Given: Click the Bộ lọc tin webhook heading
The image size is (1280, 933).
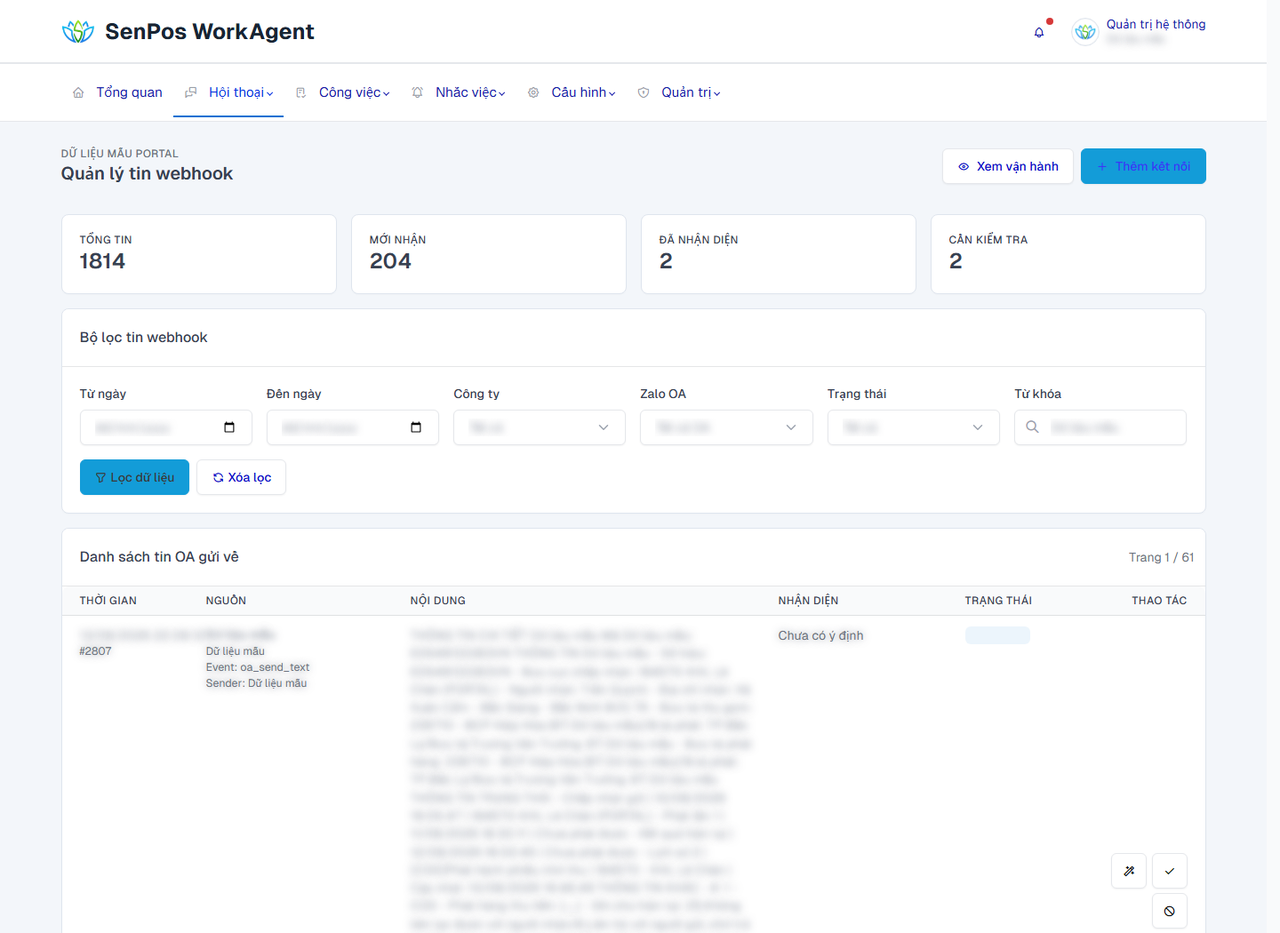Looking at the screenshot, I should click(144, 338).
